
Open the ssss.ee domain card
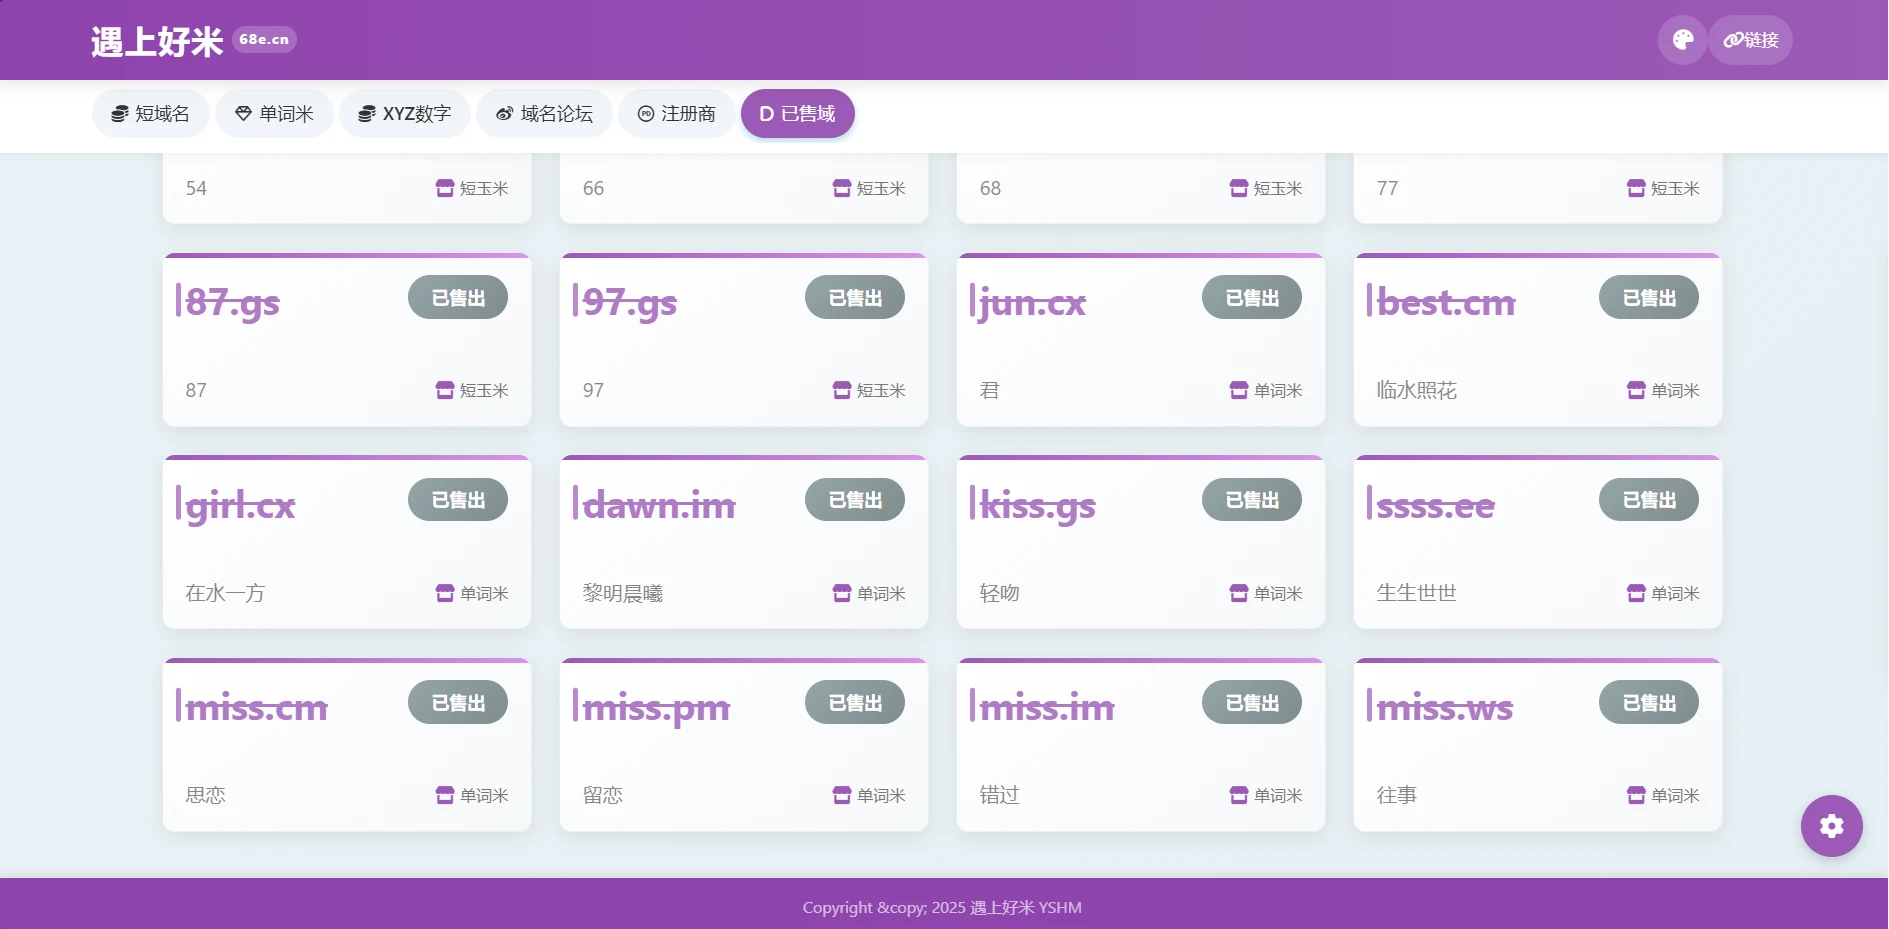[1537, 545]
